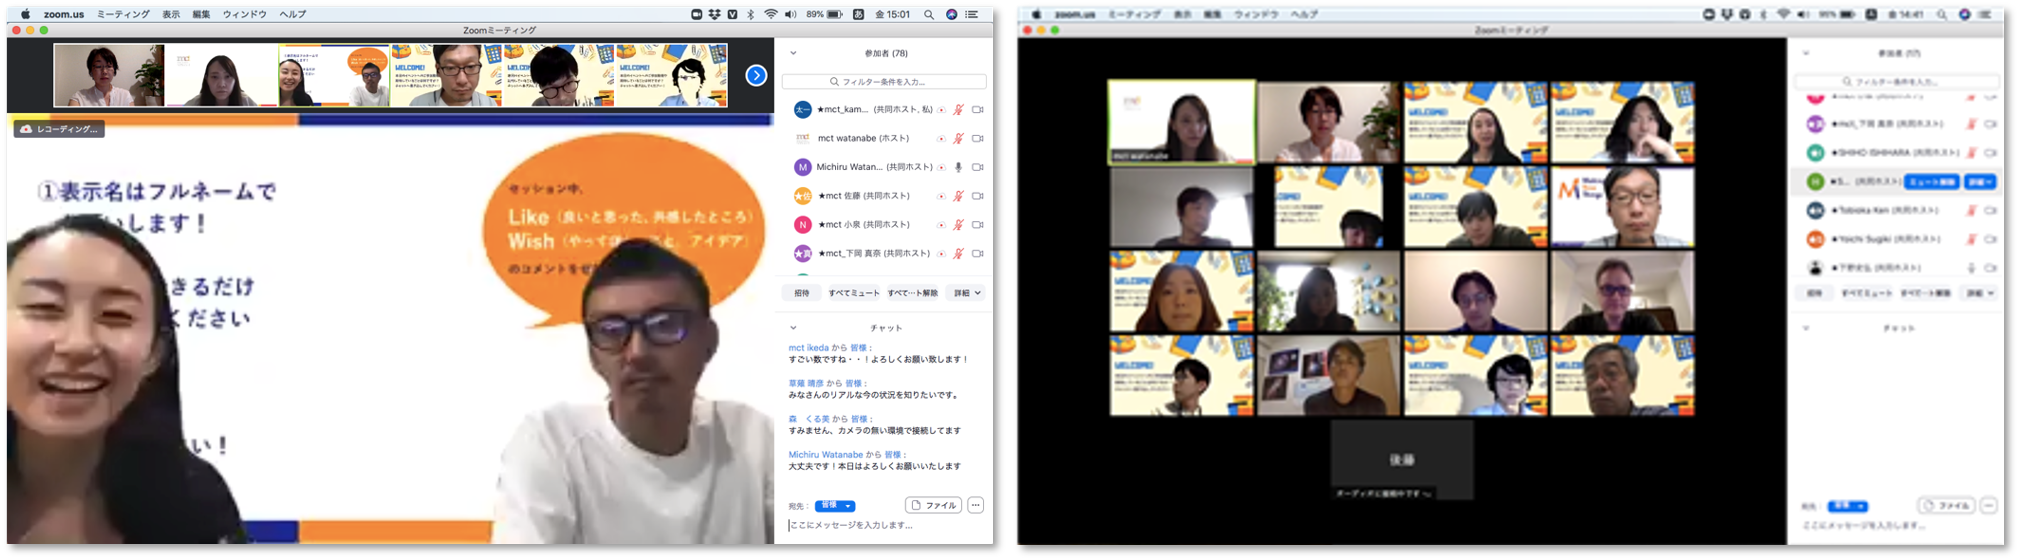Open blue 詳細 dropdown on highlighted gallery-view participant row
Viewport: 2017px width, 558px height.
(x=1980, y=182)
